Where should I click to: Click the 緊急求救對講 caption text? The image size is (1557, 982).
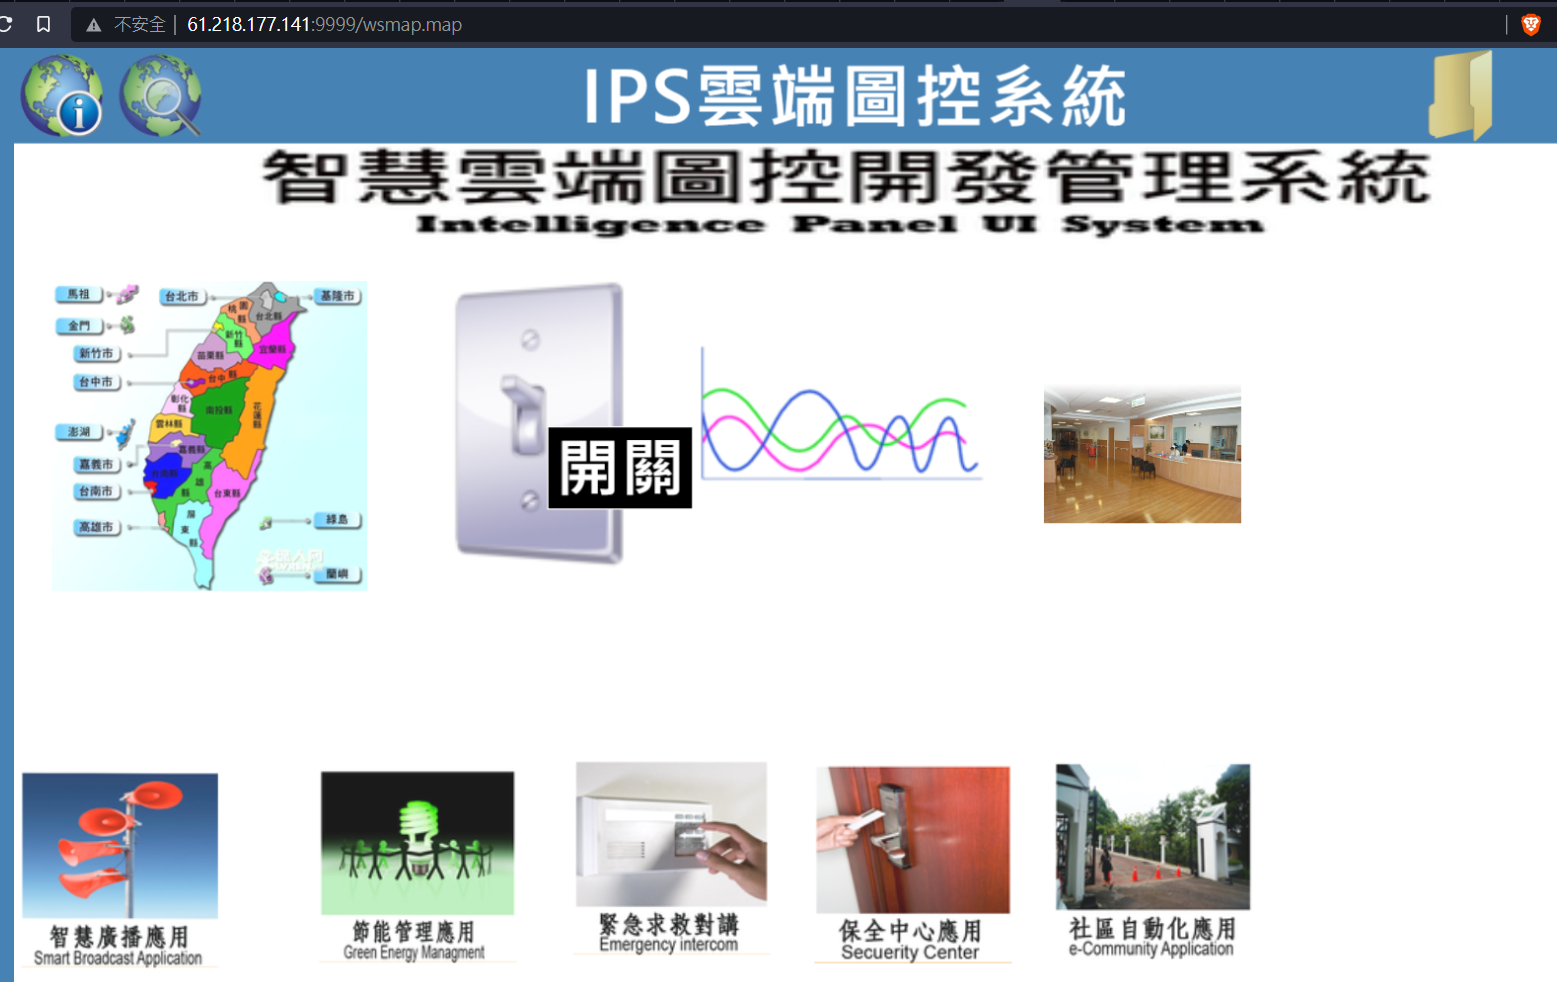coord(669,924)
